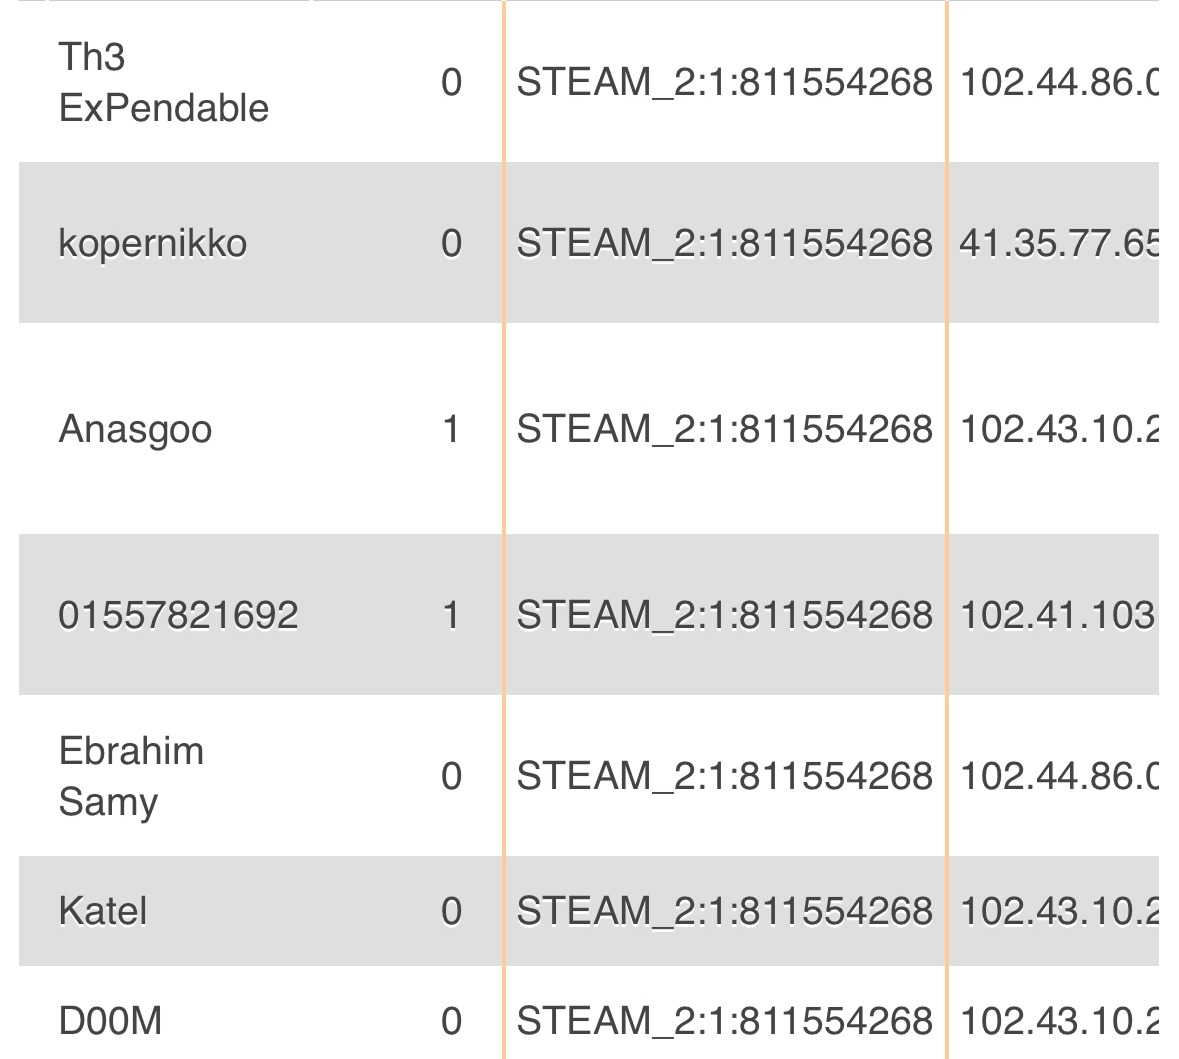Click the Anasgoo player name

pyautogui.click(x=136, y=429)
